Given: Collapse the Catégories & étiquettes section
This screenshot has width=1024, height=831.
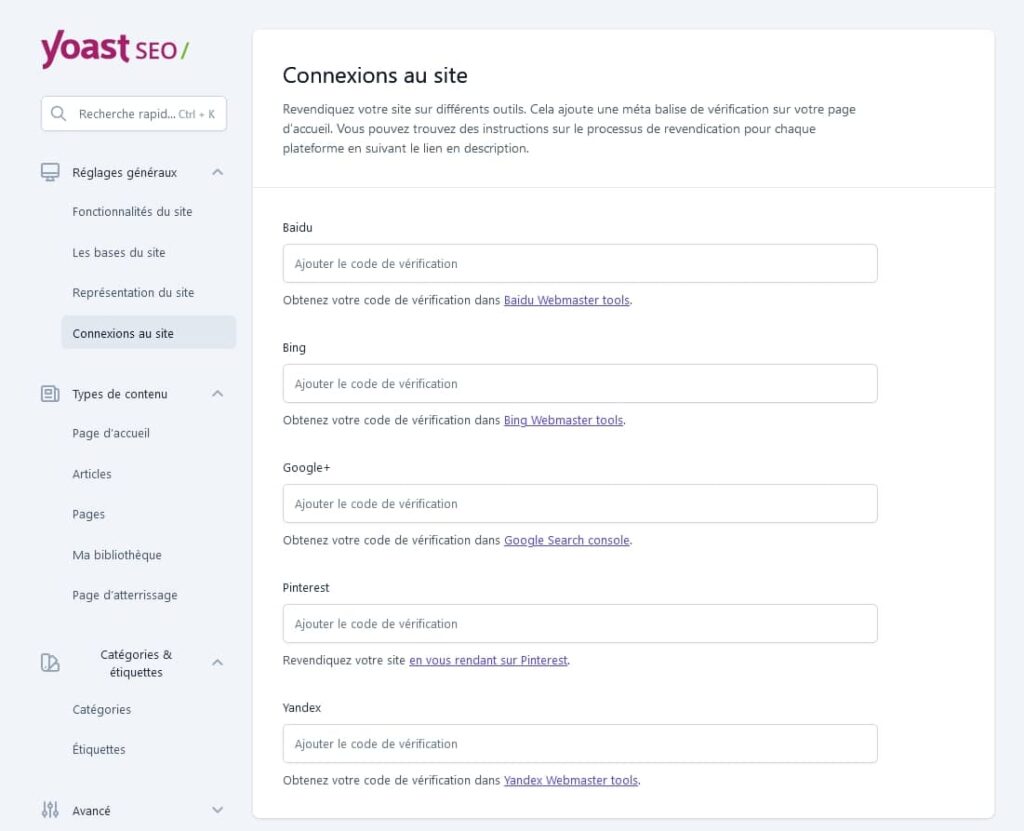Looking at the screenshot, I should point(217,662).
